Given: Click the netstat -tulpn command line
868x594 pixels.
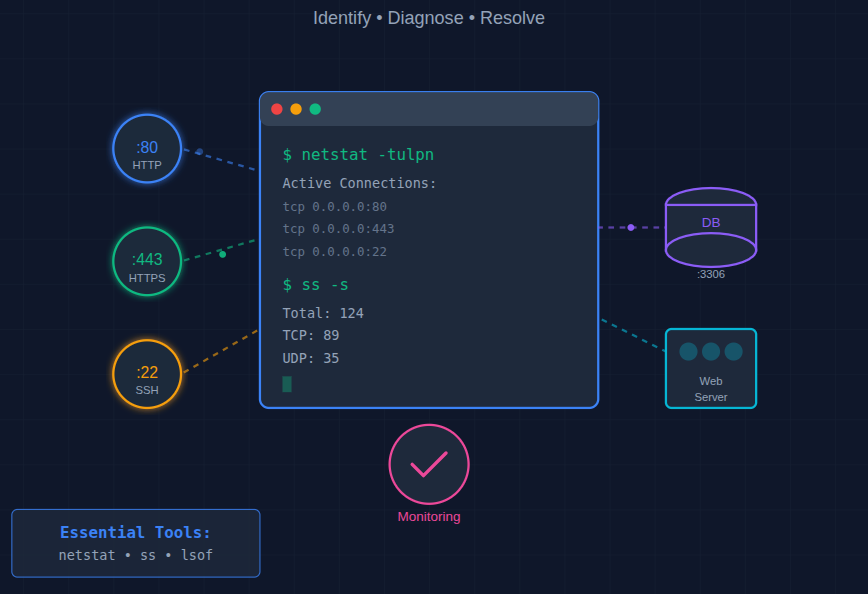Looking at the screenshot, I should coord(358,155).
